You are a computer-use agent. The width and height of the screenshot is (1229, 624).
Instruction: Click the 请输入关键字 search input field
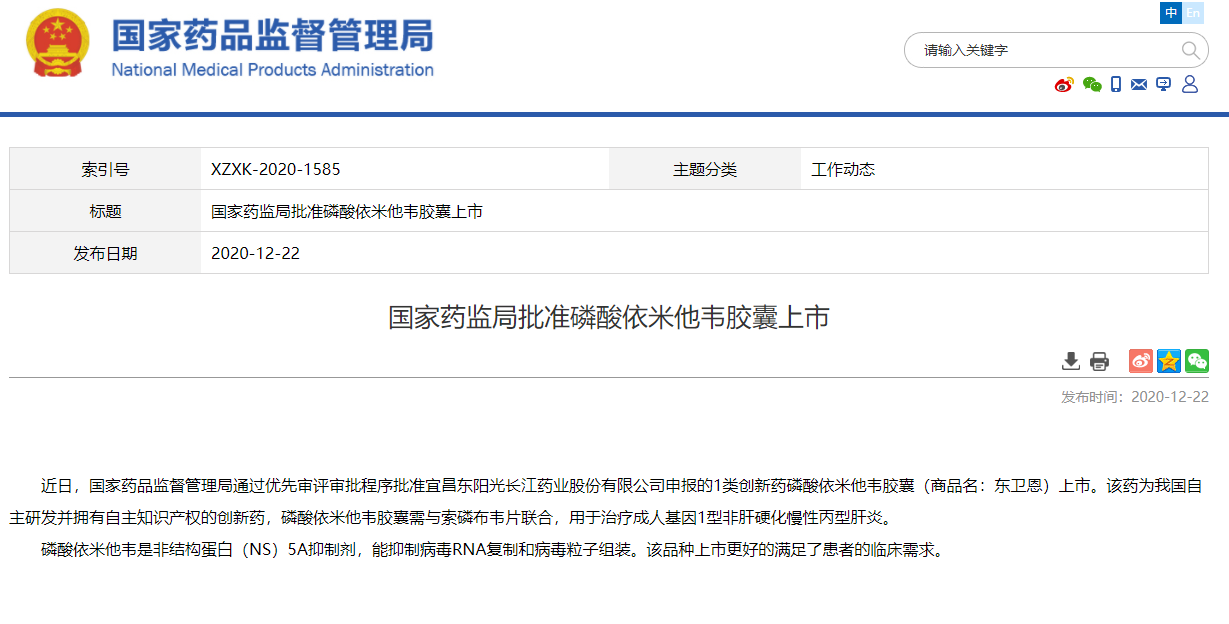coord(1040,50)
